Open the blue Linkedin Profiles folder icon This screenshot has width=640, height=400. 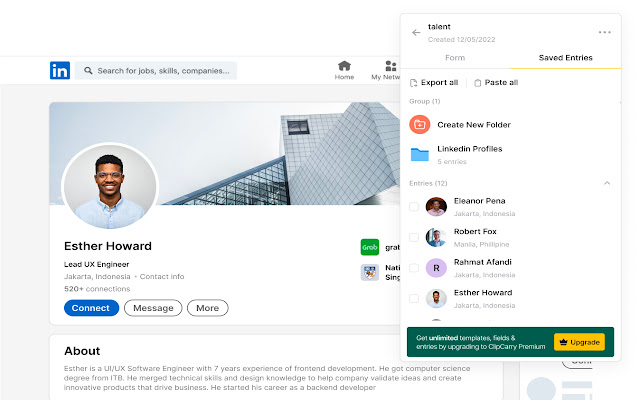point(420,155)
